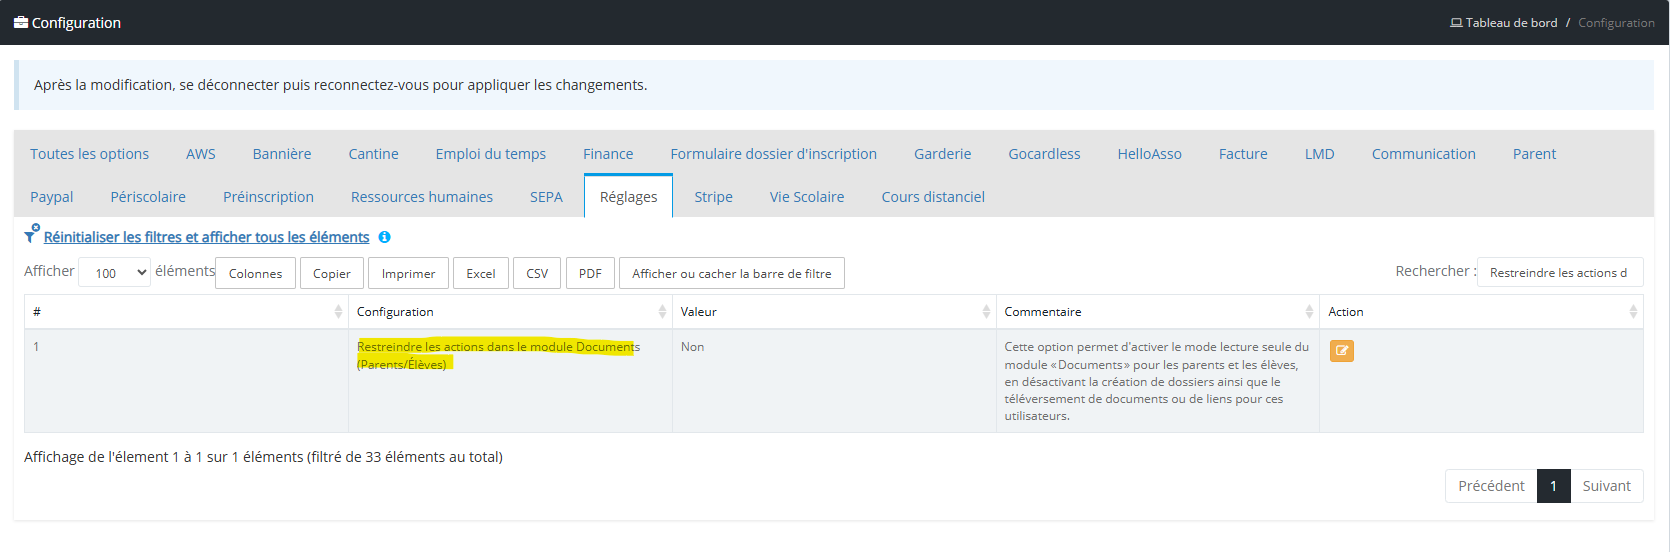The width and height of the screenshot is (1670, 552).
Task: Sort by the Commentaire column arrows
Action: tap(1309, 312)
